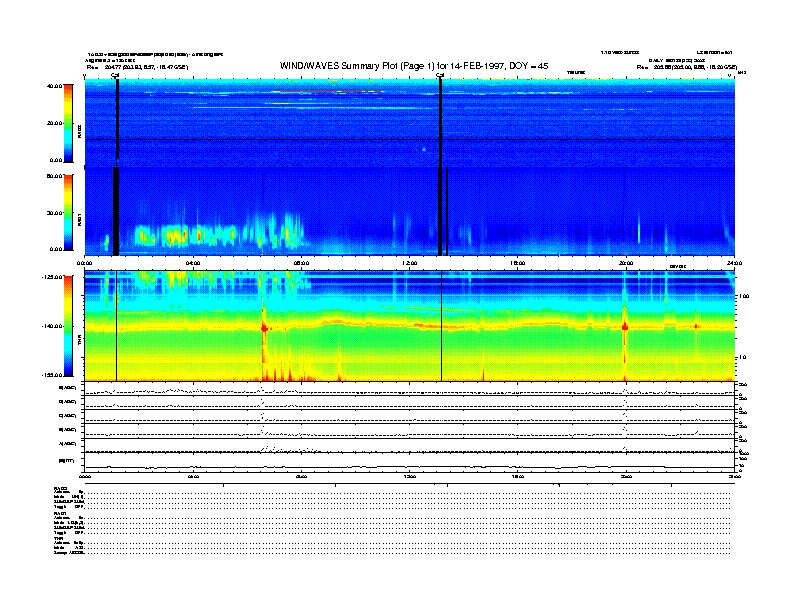The width and height of the screenshot is (792, 612).
Task: Click the RAD1 spectrogram color bar
Action: [x=68, y=212]
